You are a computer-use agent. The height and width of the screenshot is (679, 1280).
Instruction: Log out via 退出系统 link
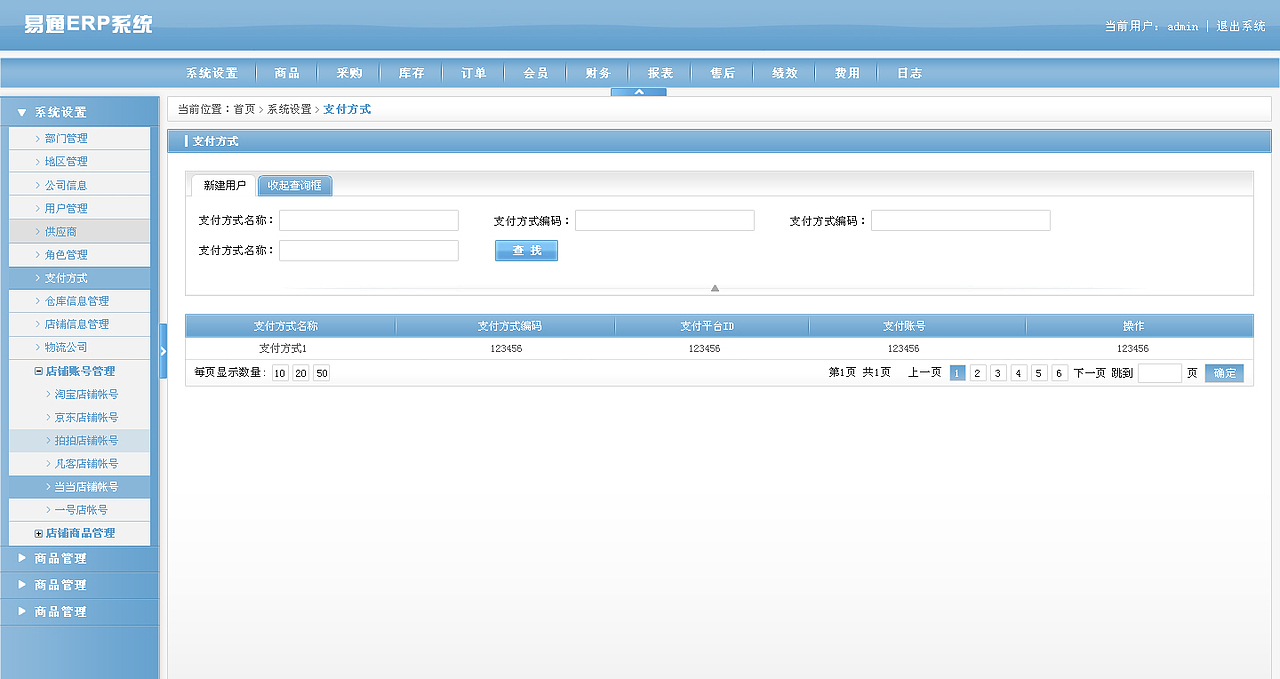point(1241,26)
